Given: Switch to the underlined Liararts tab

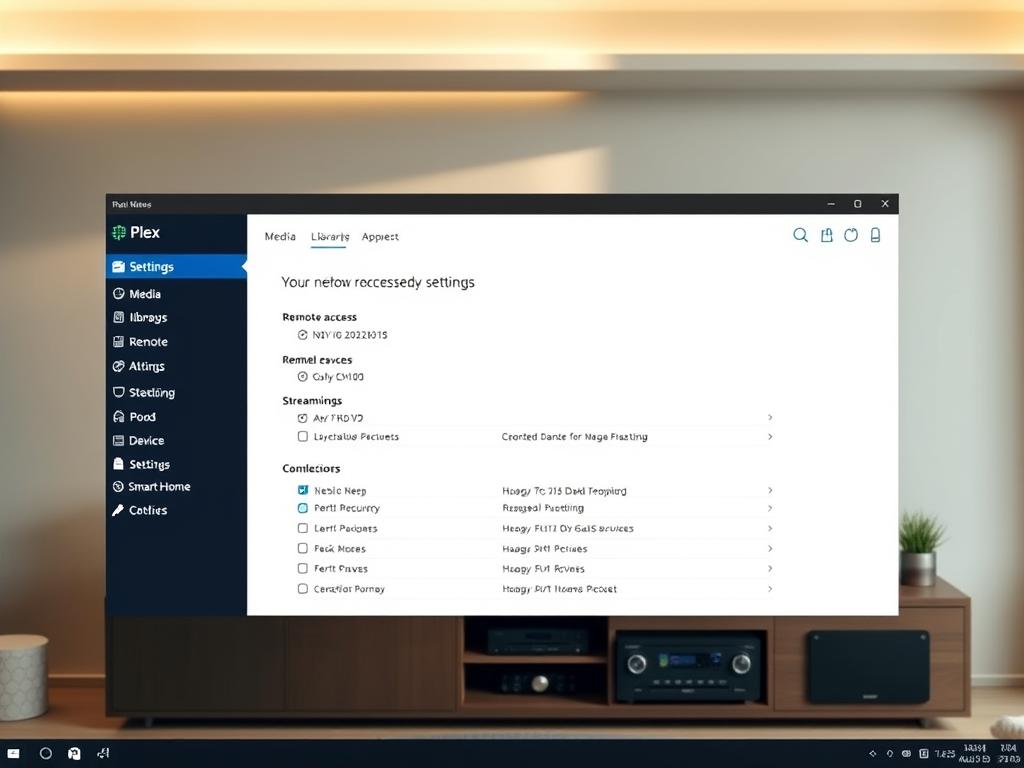Looking at the screenshot, I should click(330, 236).
